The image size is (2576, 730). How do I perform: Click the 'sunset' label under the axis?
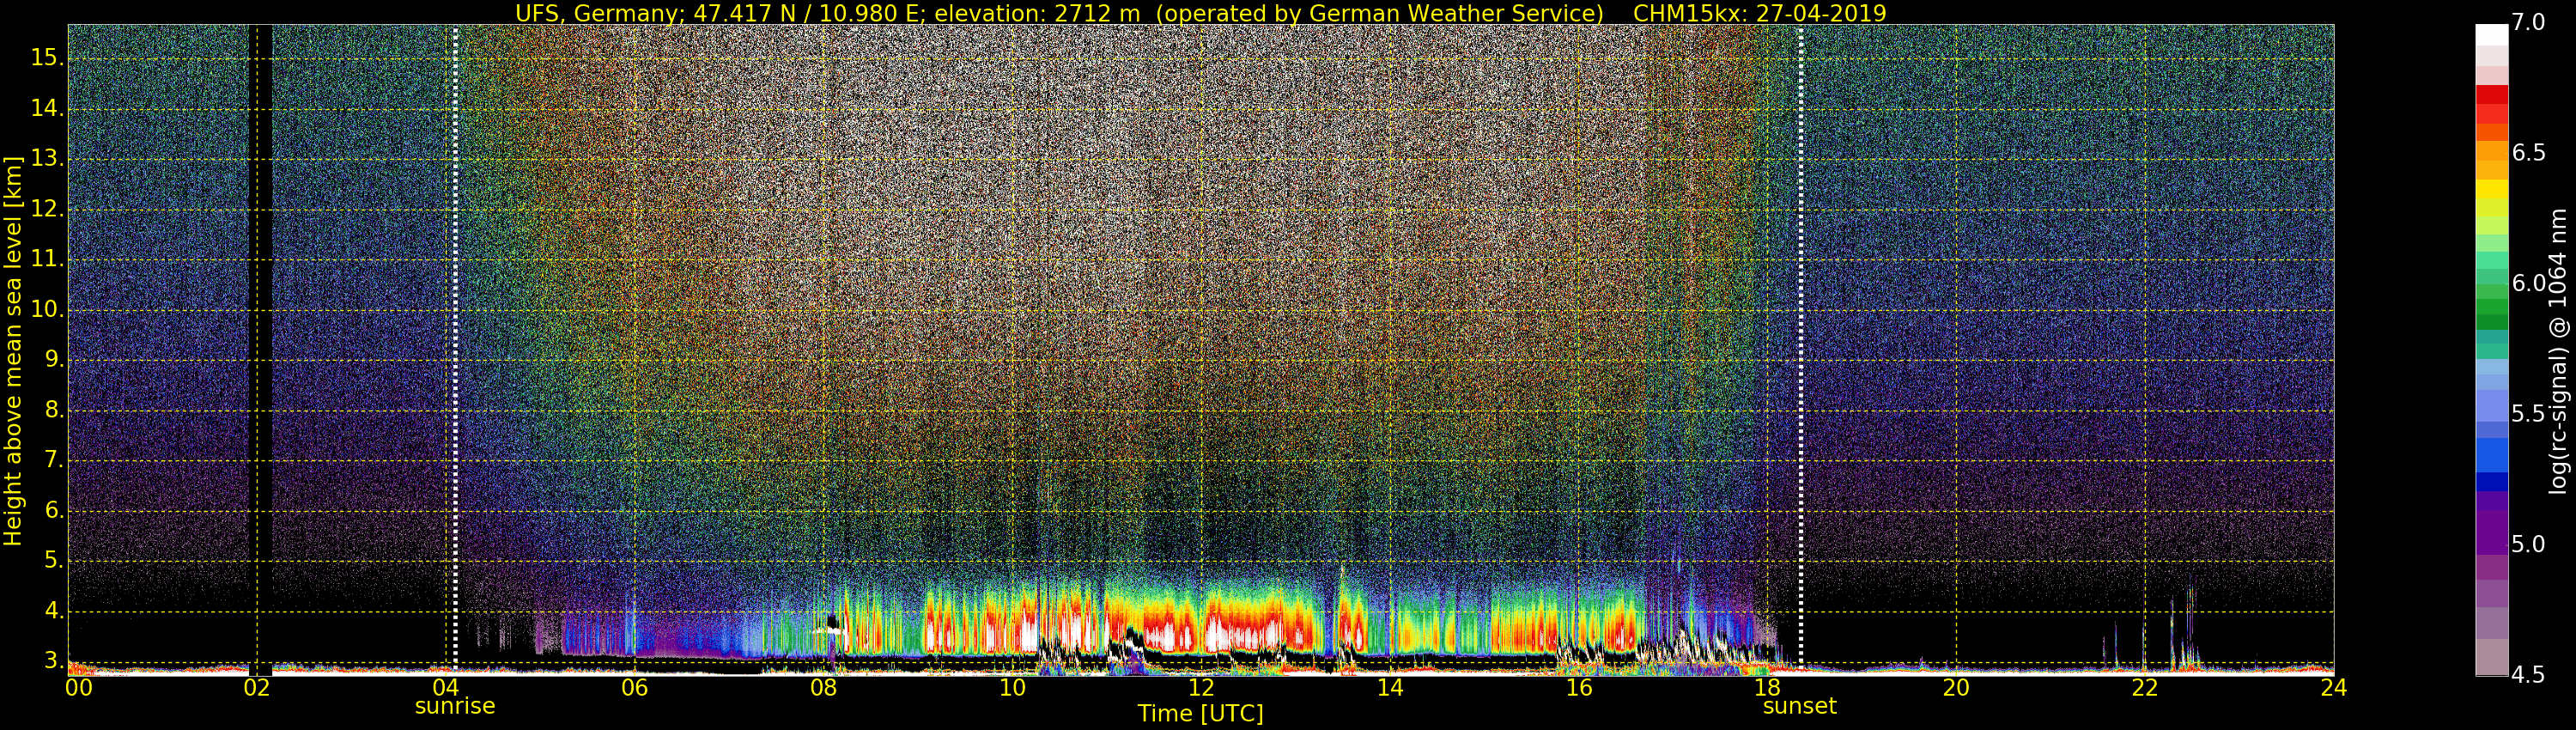pos(1800,706)
